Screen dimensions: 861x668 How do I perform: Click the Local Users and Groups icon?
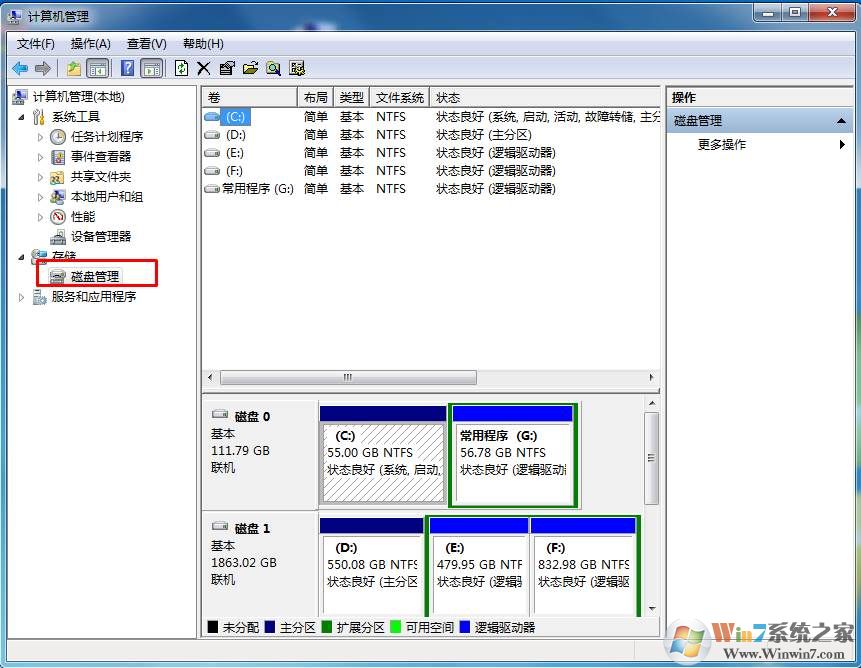click(58, 197)
